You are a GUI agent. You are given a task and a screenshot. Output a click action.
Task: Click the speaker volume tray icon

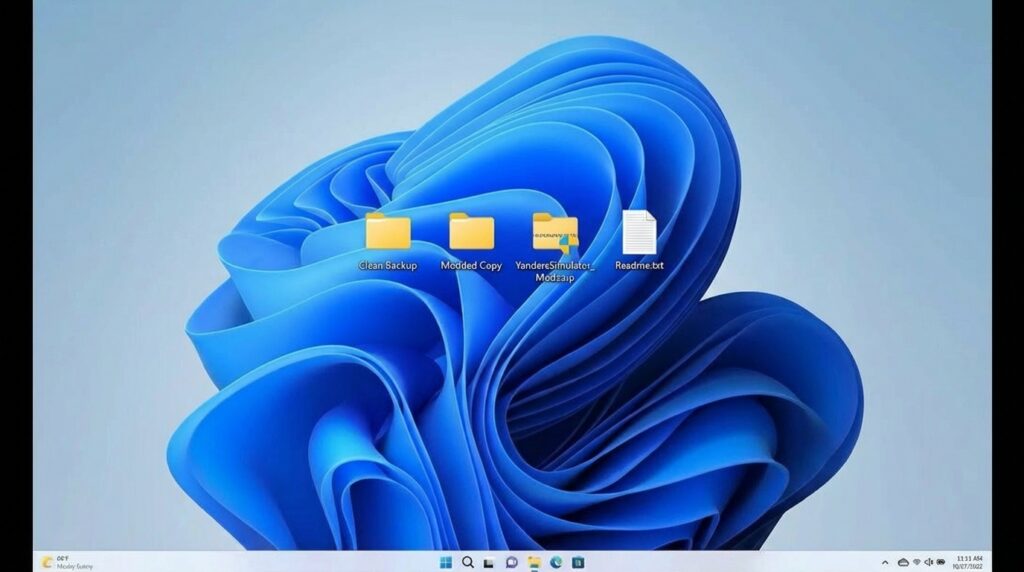click(x=928, y=562)
